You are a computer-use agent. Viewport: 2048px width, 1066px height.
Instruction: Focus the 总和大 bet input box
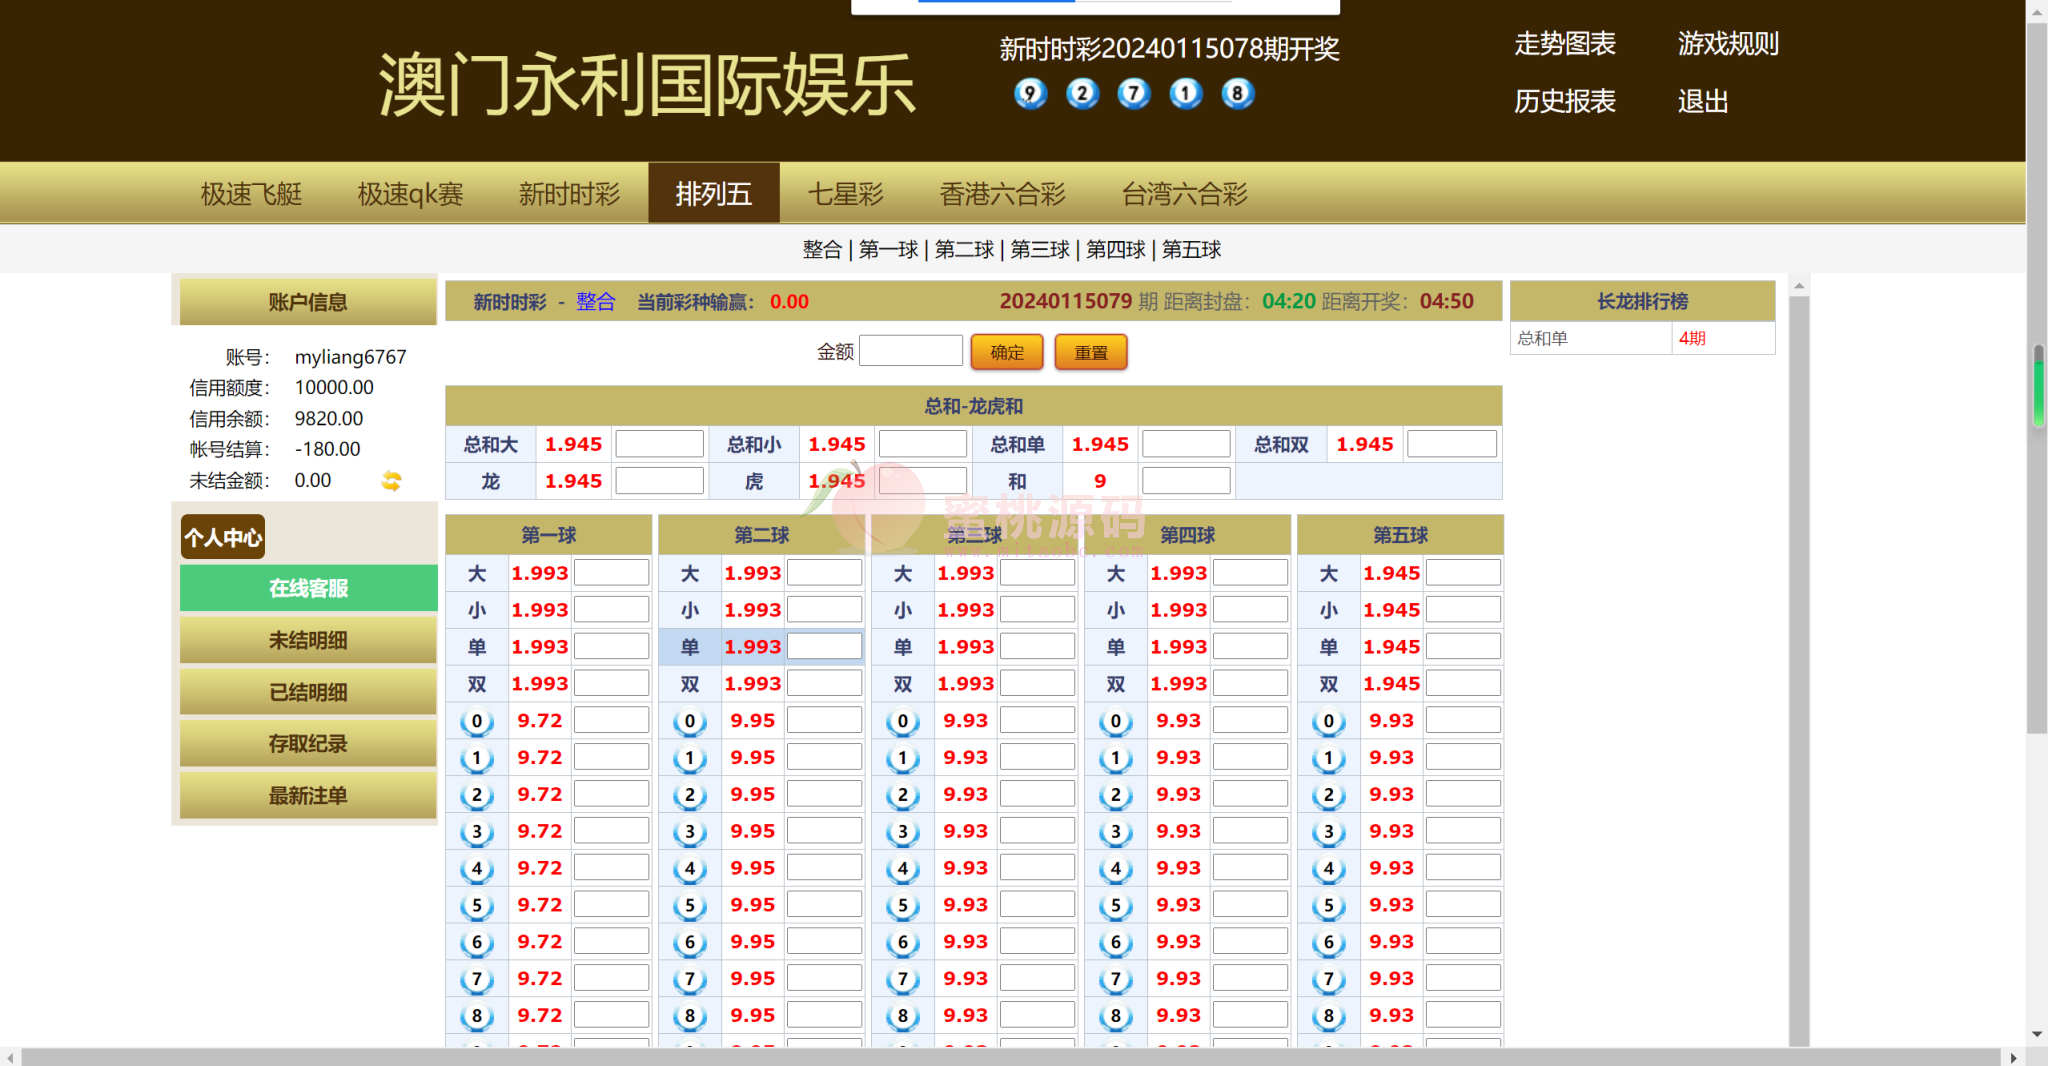tap(659, 444)
